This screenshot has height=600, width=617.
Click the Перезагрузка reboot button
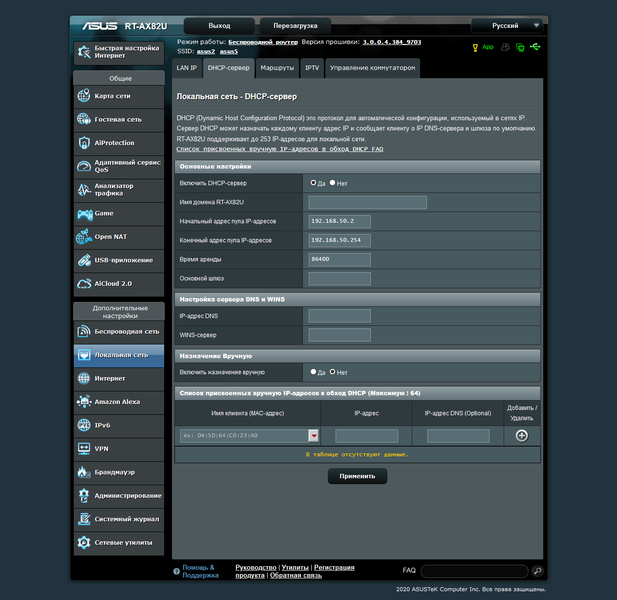(x=295, y=26)
